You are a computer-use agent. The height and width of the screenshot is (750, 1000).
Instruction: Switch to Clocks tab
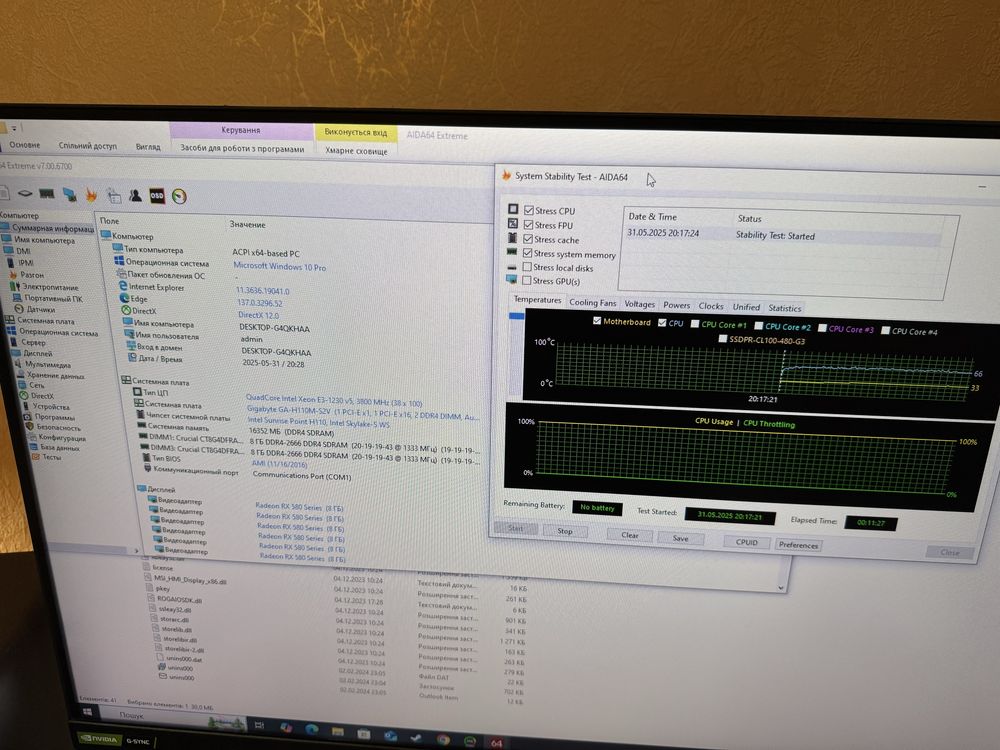pos(710,306)
